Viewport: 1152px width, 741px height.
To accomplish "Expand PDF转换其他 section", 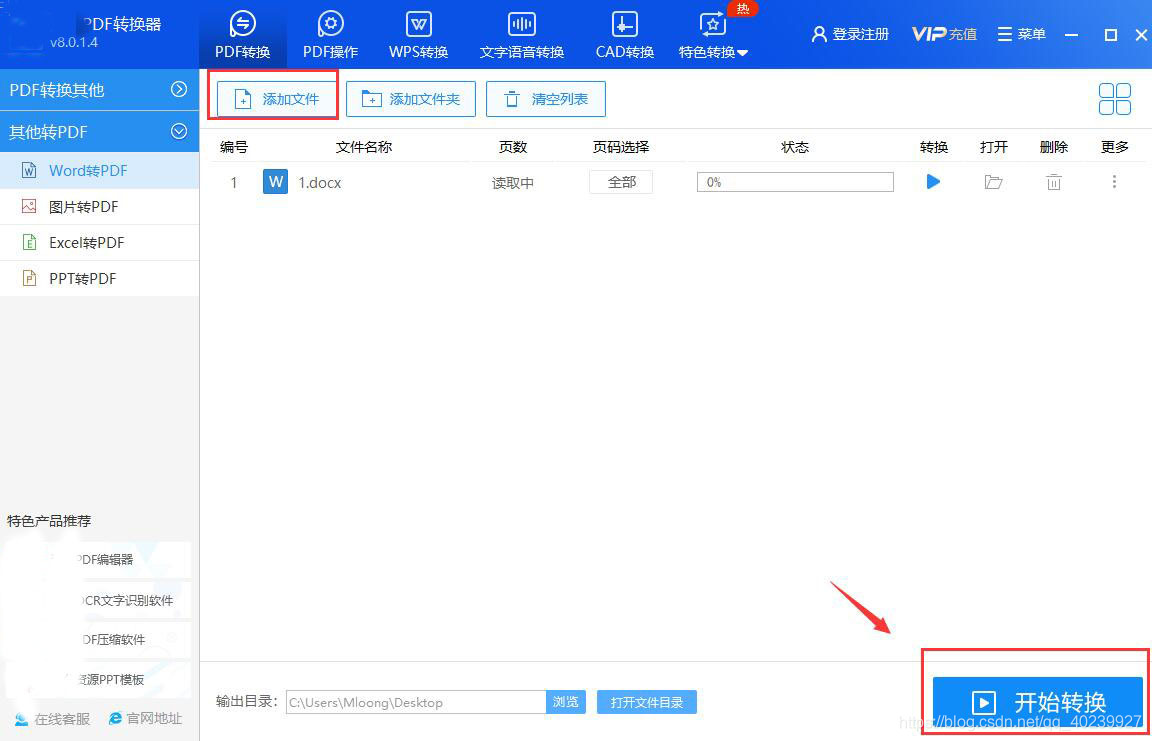I will coord(99,90).
